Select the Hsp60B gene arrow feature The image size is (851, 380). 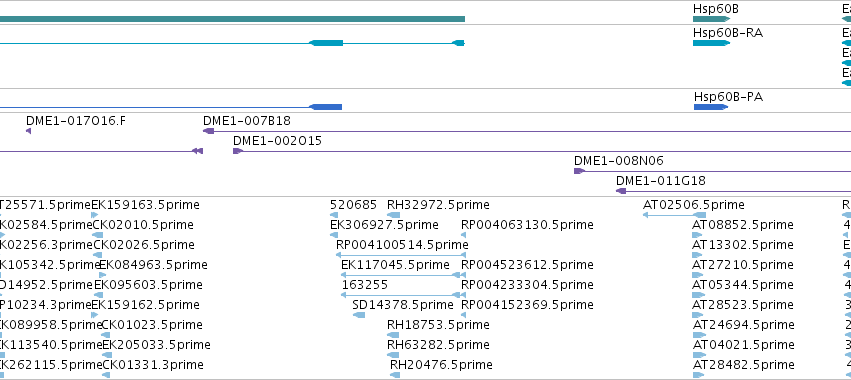click(711, 19)
